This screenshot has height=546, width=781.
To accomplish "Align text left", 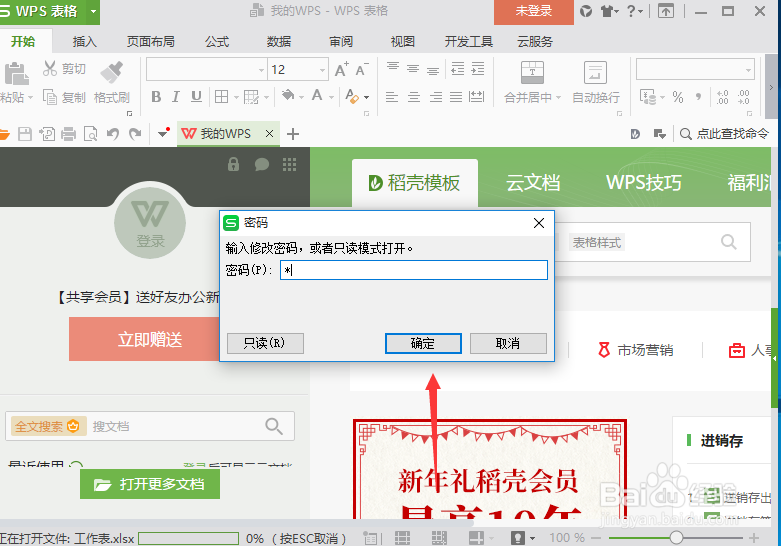I will tap(392, 97).
